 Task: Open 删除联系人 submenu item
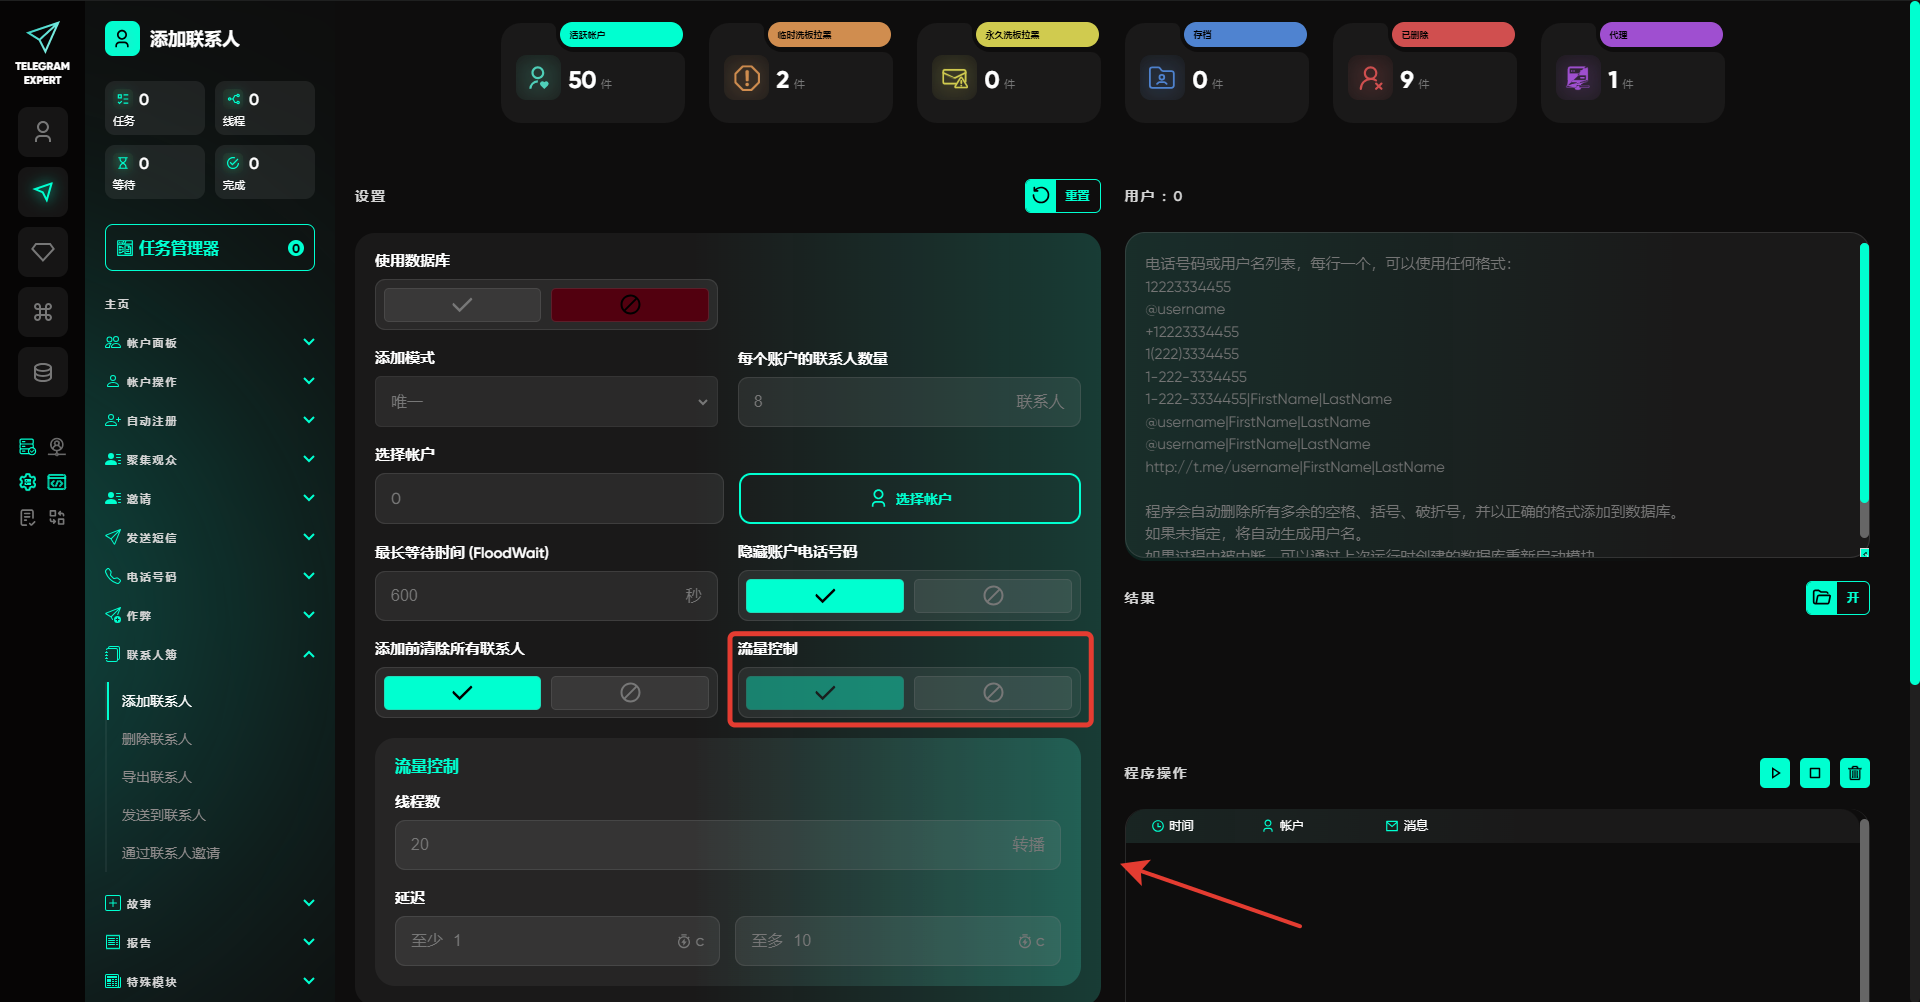157,739
